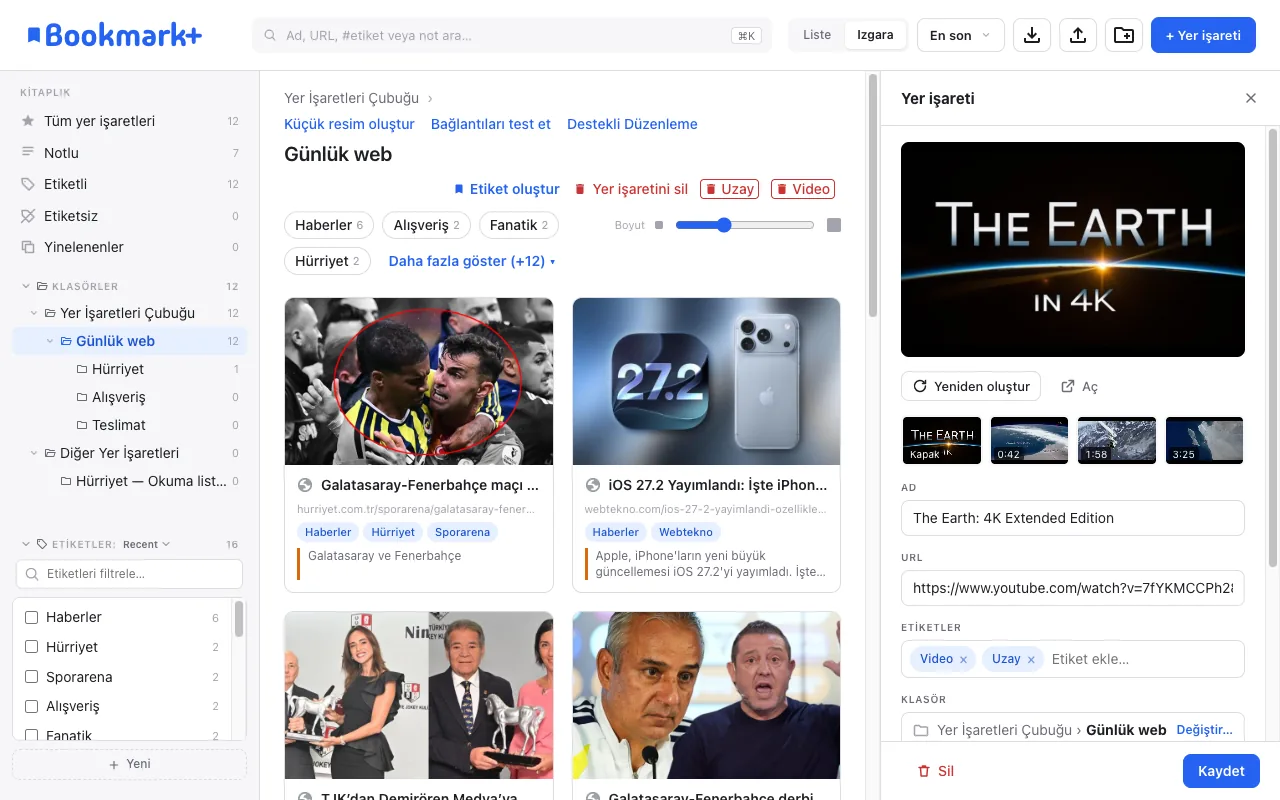Click the bookmark search field
Screen dimensions: 1280x800
pyautogui.click(x=511, y=35)
